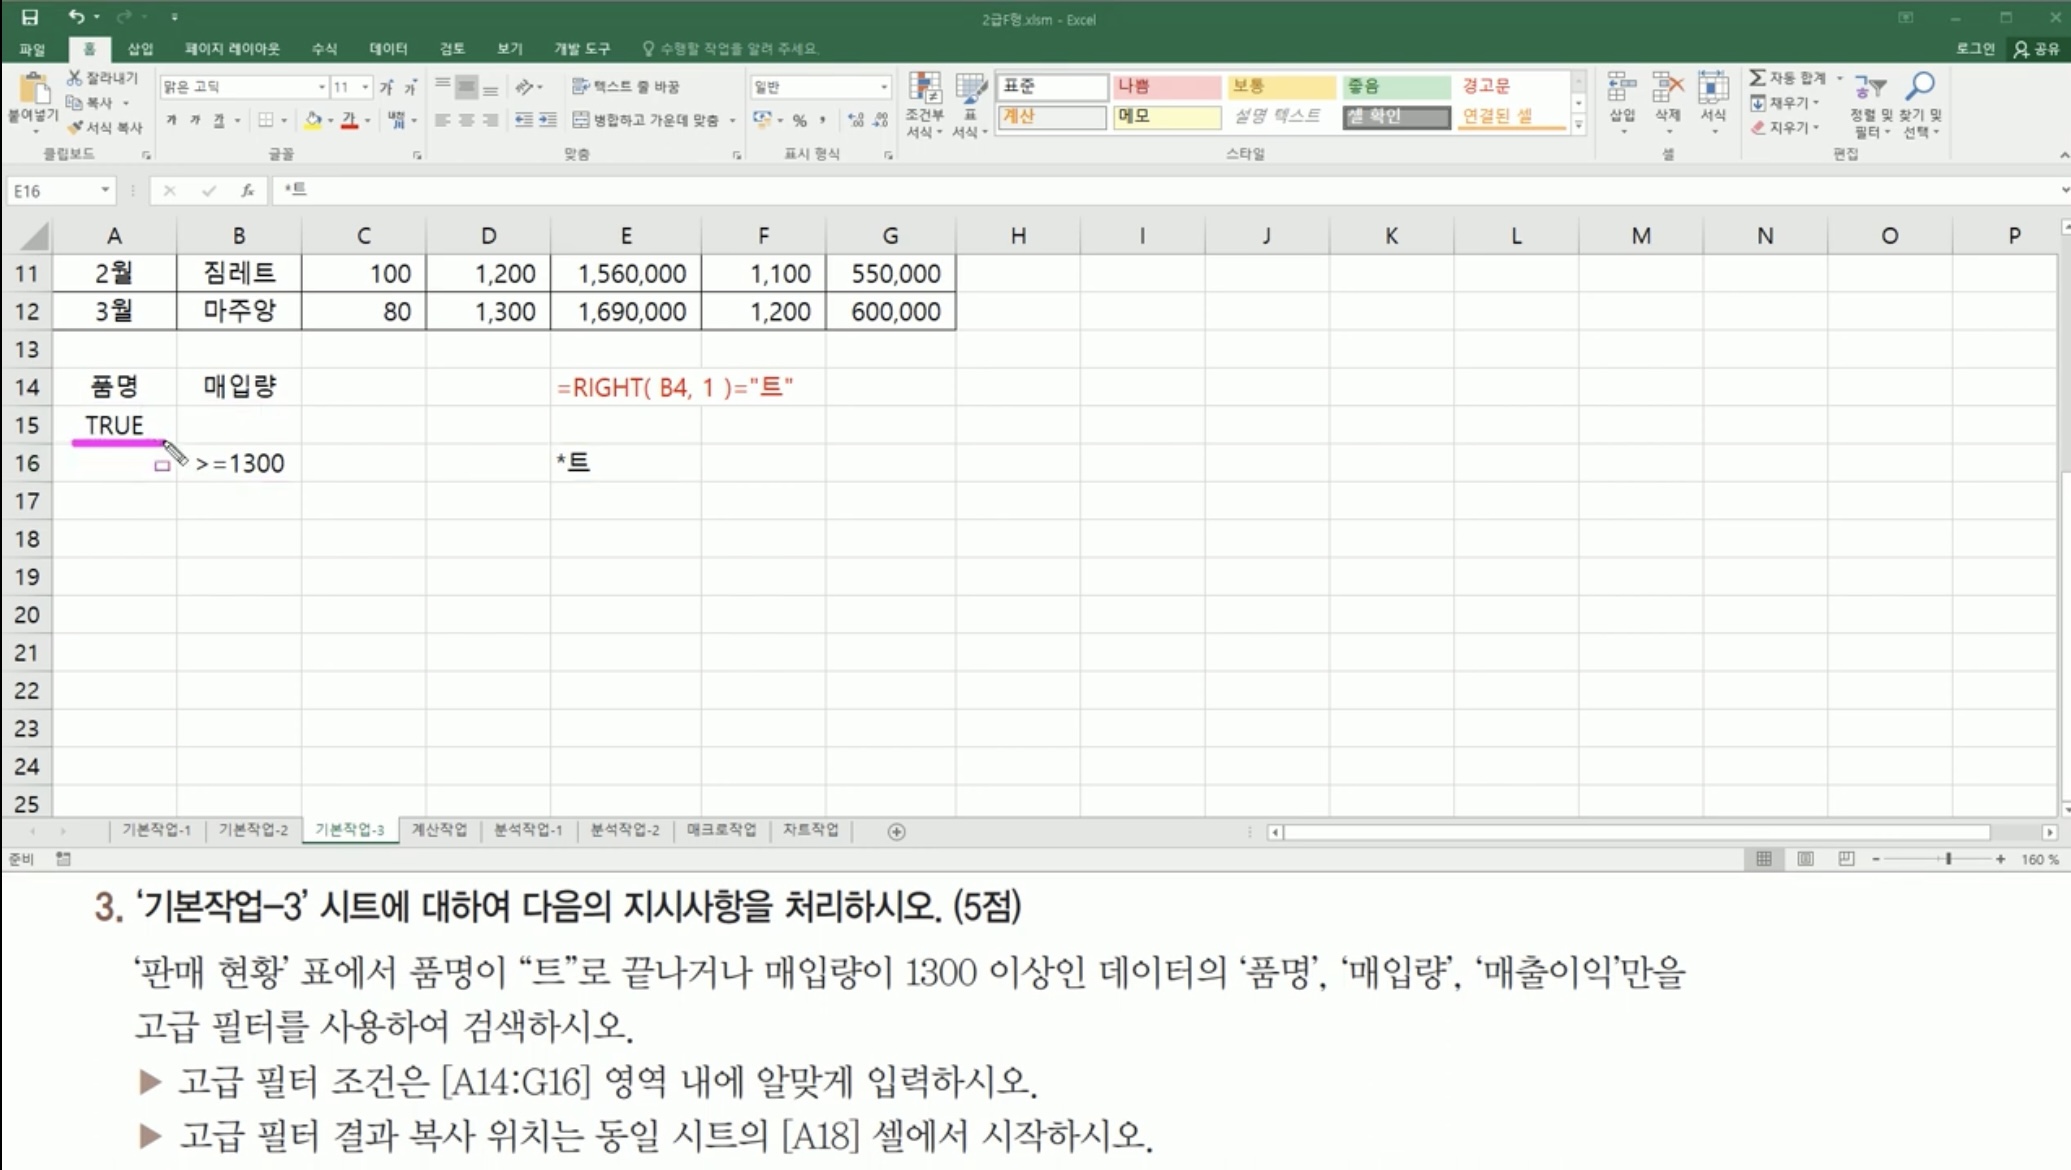Select cell B16 containing >=1300
This screenshot has height=1170, width=2071.
pos(239,463)
